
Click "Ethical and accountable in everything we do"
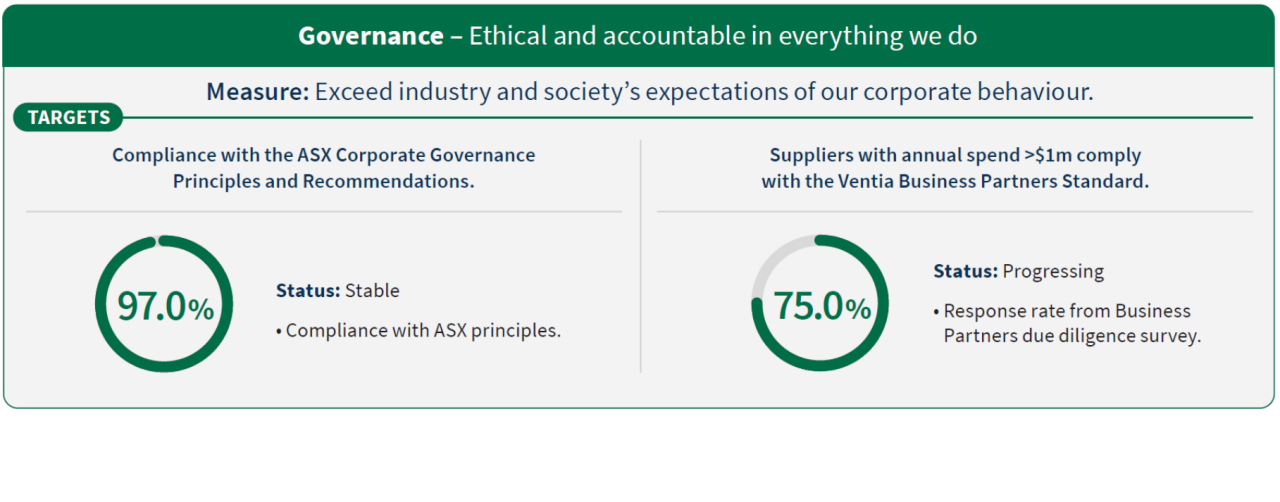(722, 37)
